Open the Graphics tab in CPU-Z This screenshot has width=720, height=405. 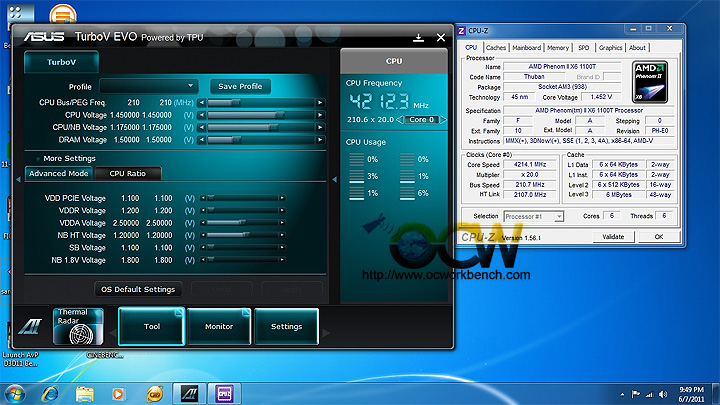tap(610, 48)
